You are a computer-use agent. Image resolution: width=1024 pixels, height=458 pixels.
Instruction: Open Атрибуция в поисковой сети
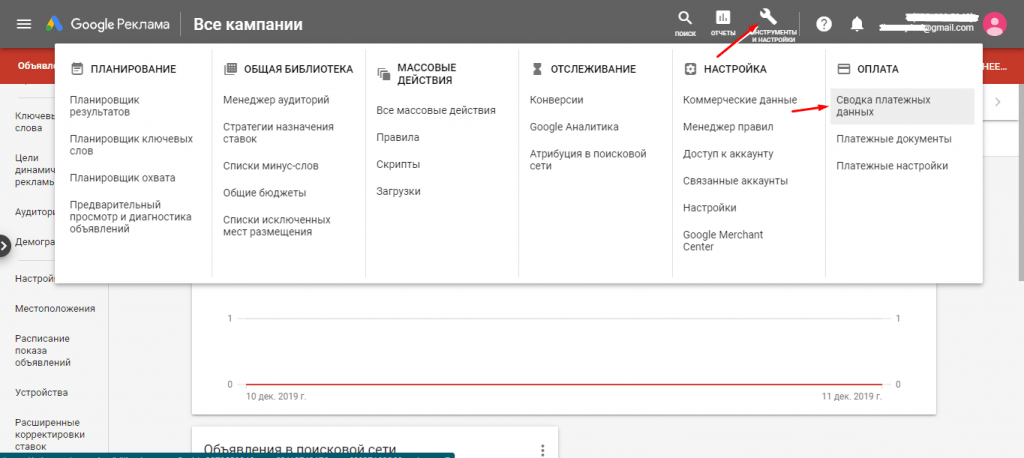pos(588,159)
